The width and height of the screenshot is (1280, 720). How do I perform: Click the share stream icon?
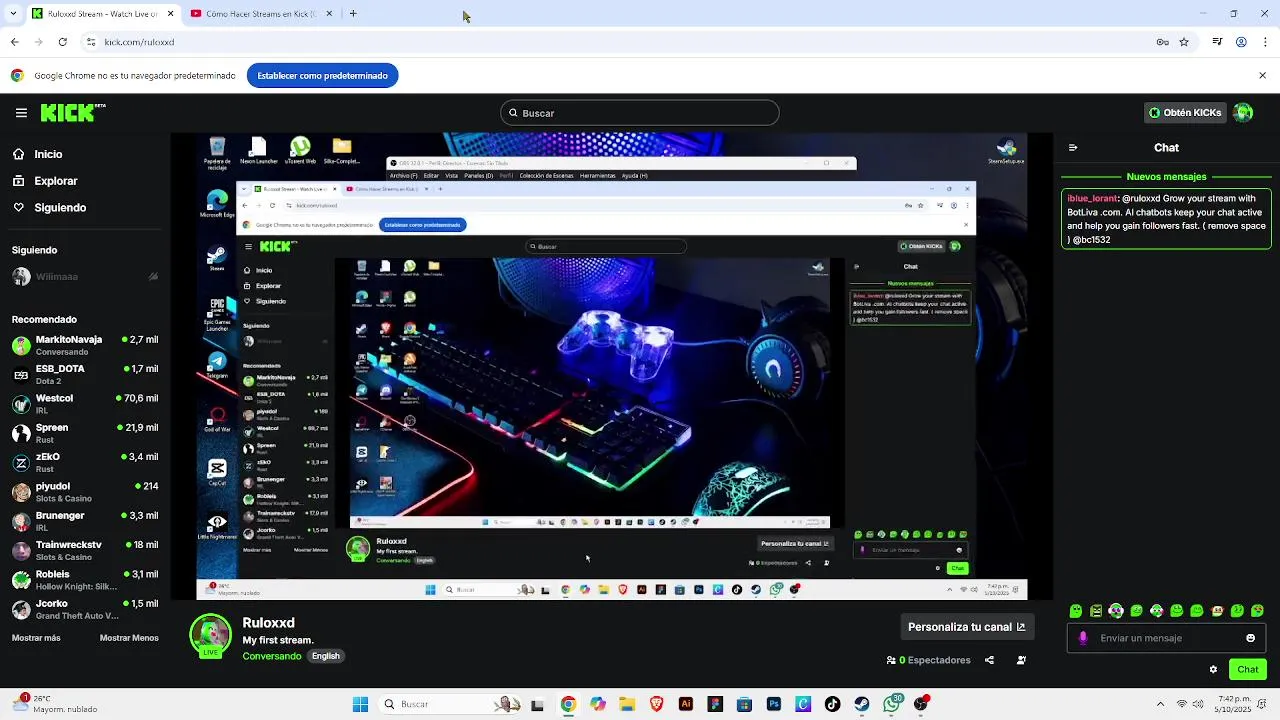[989, 660]
